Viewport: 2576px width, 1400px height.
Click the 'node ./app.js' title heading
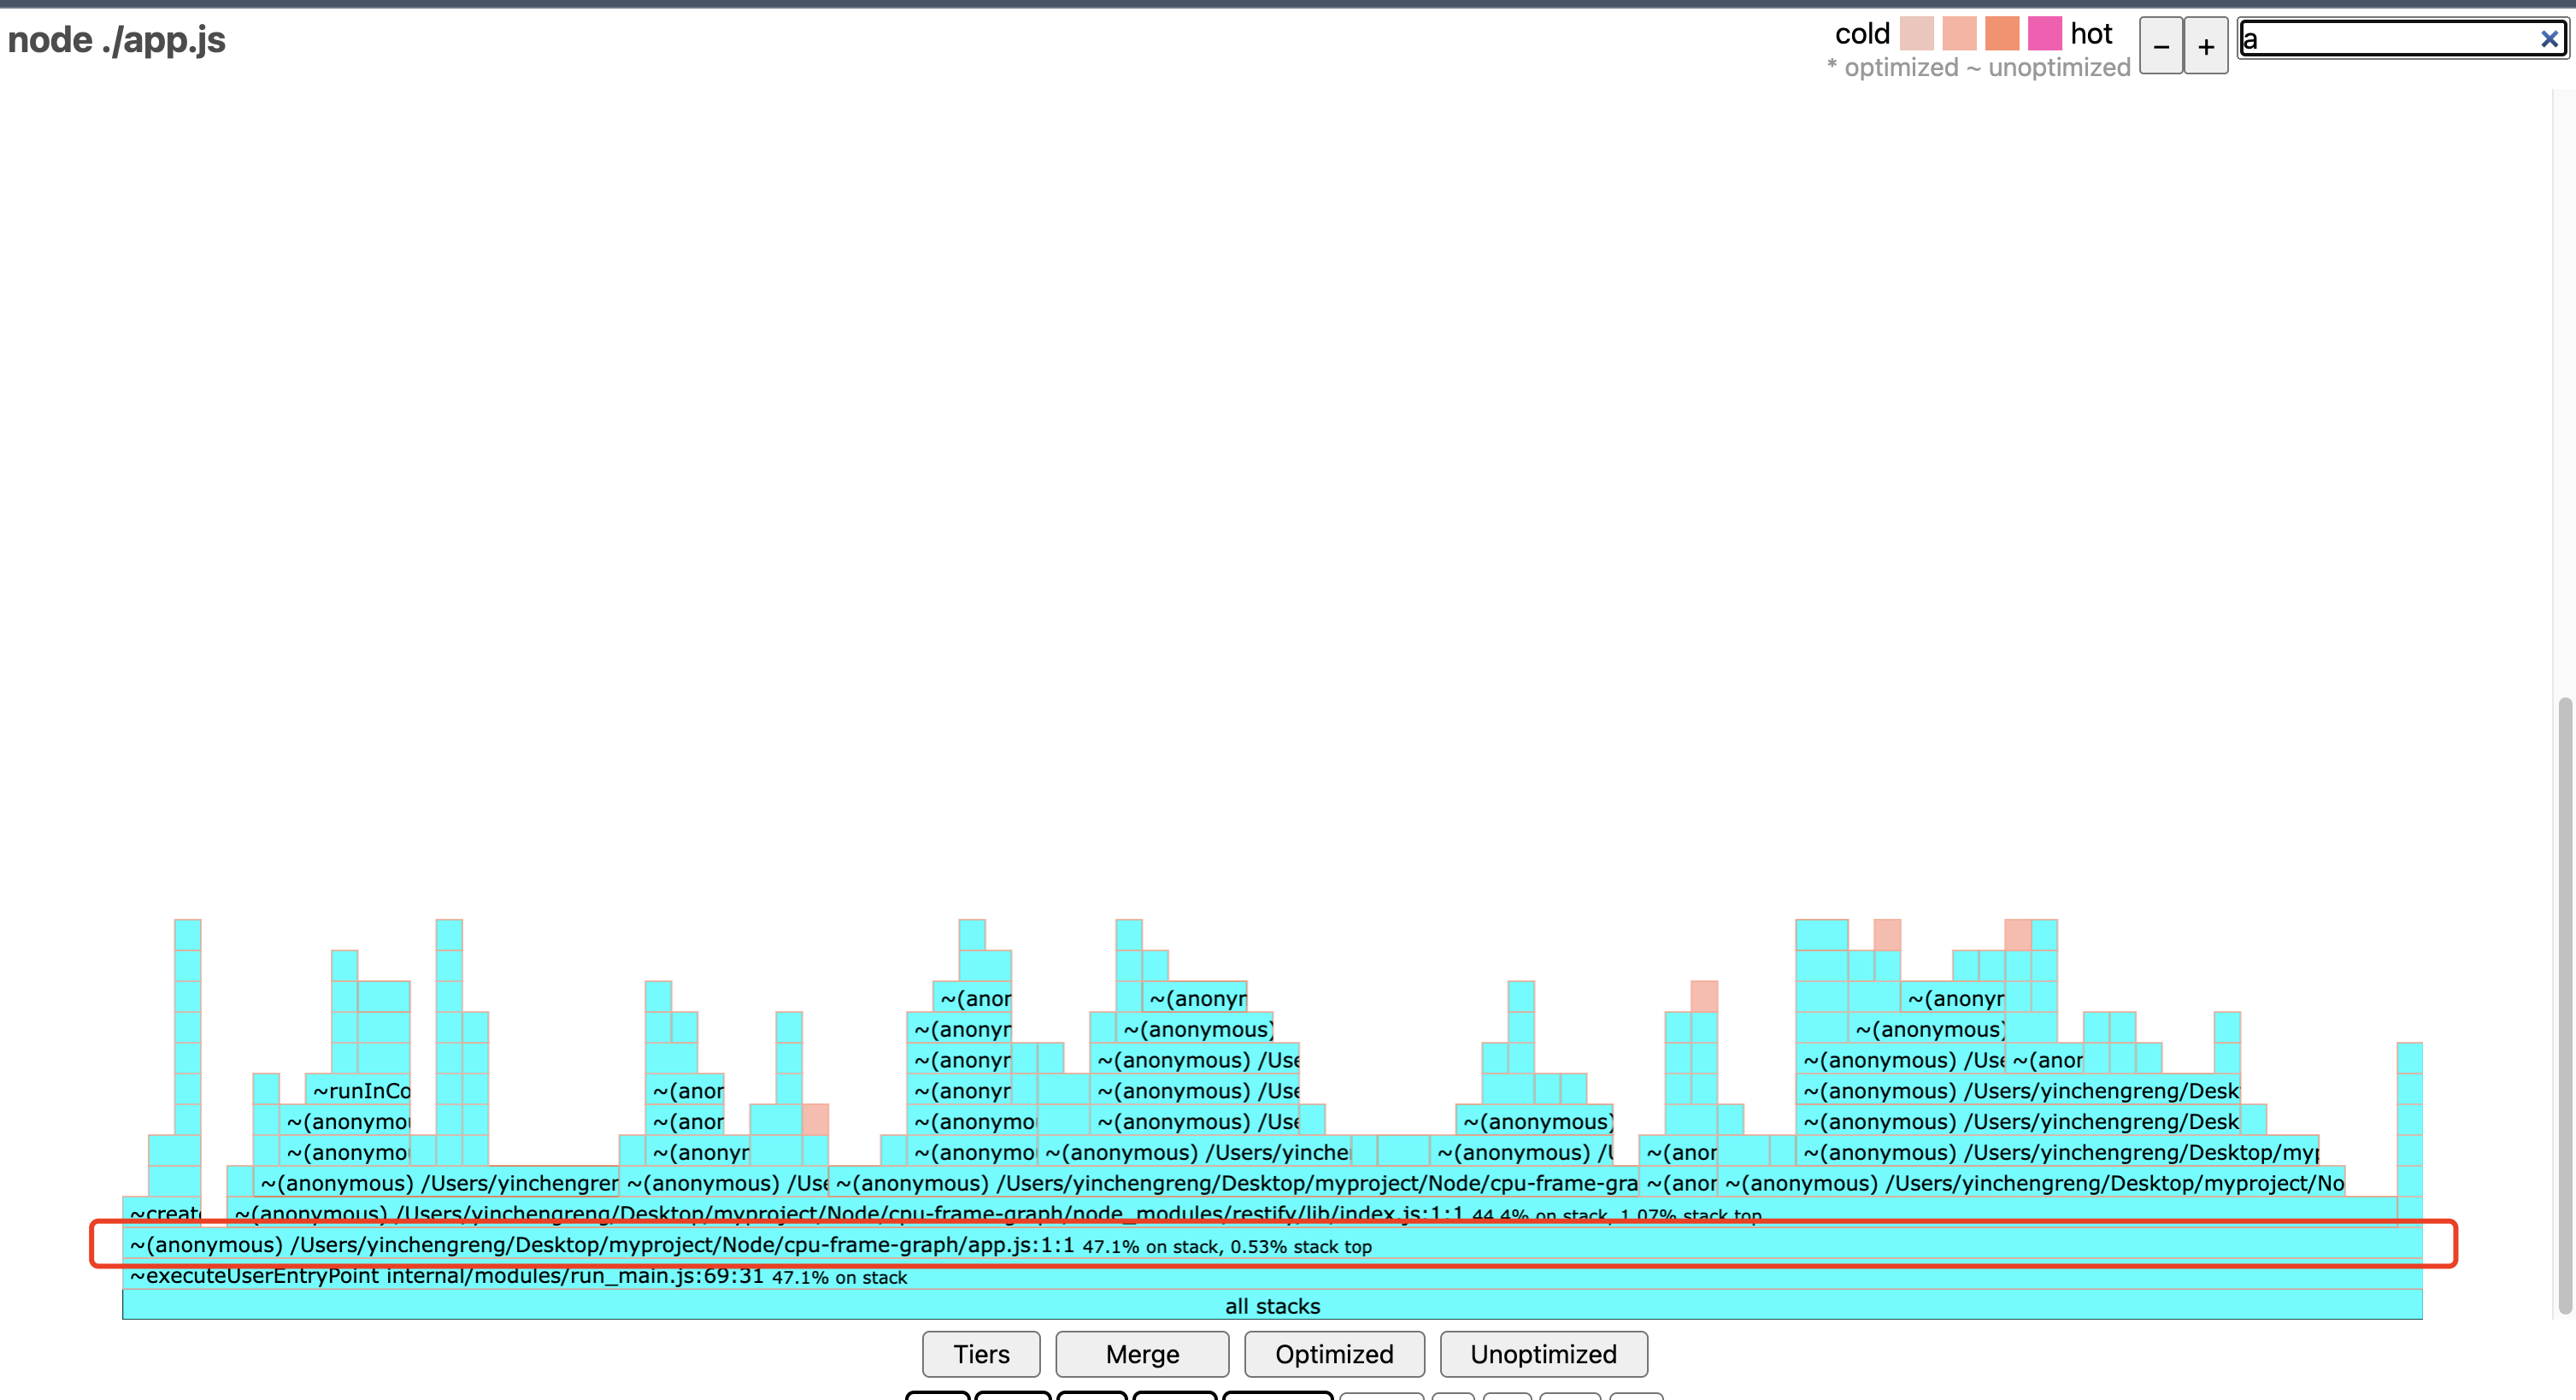117,40
